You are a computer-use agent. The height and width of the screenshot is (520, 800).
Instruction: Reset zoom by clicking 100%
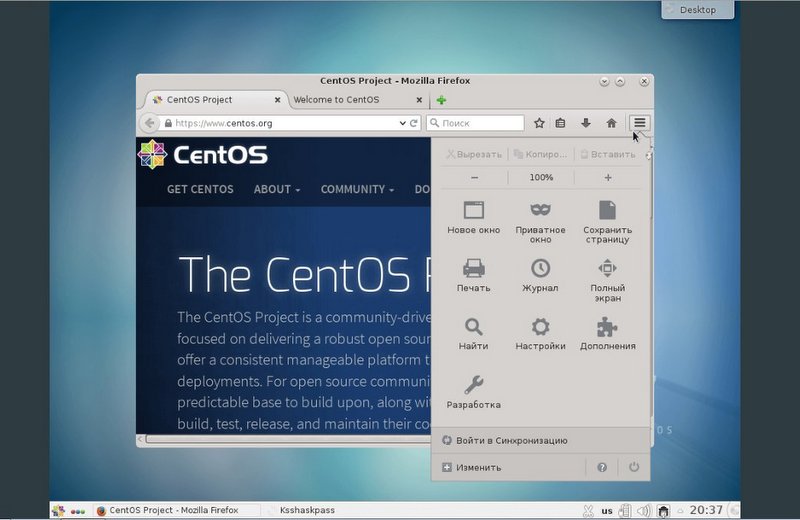pyautogui.click(x=541, y=178)
